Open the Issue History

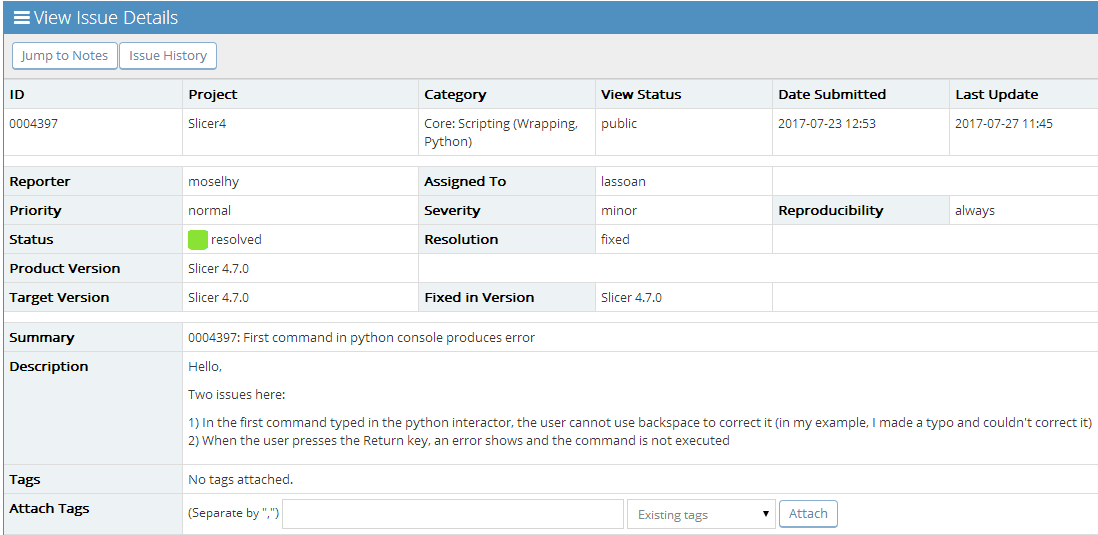coord(168,56)
